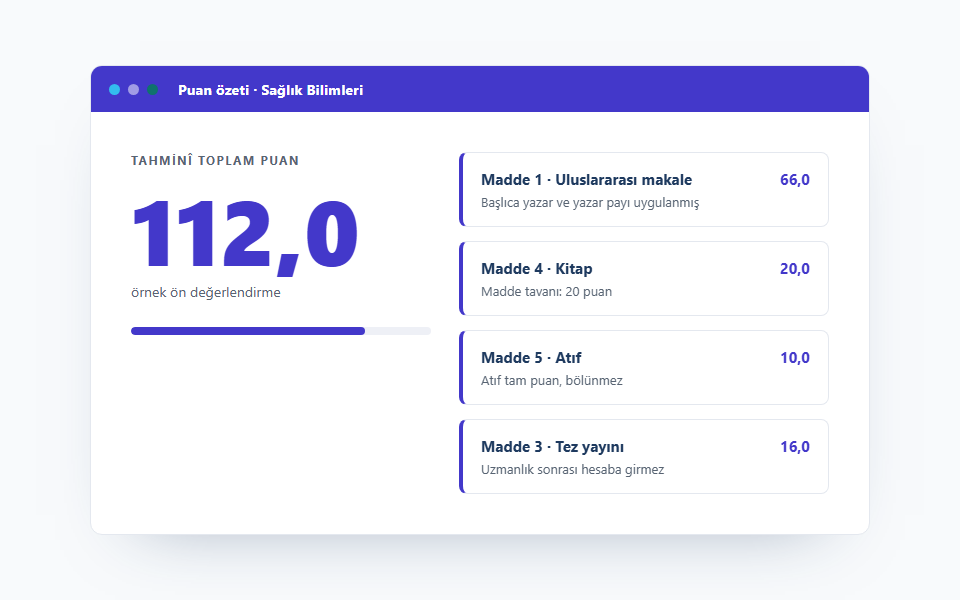This screenshot has width=960, height=600.
Task: Click the 'örnek ön değerlendirme' caption
Action: 206,293
